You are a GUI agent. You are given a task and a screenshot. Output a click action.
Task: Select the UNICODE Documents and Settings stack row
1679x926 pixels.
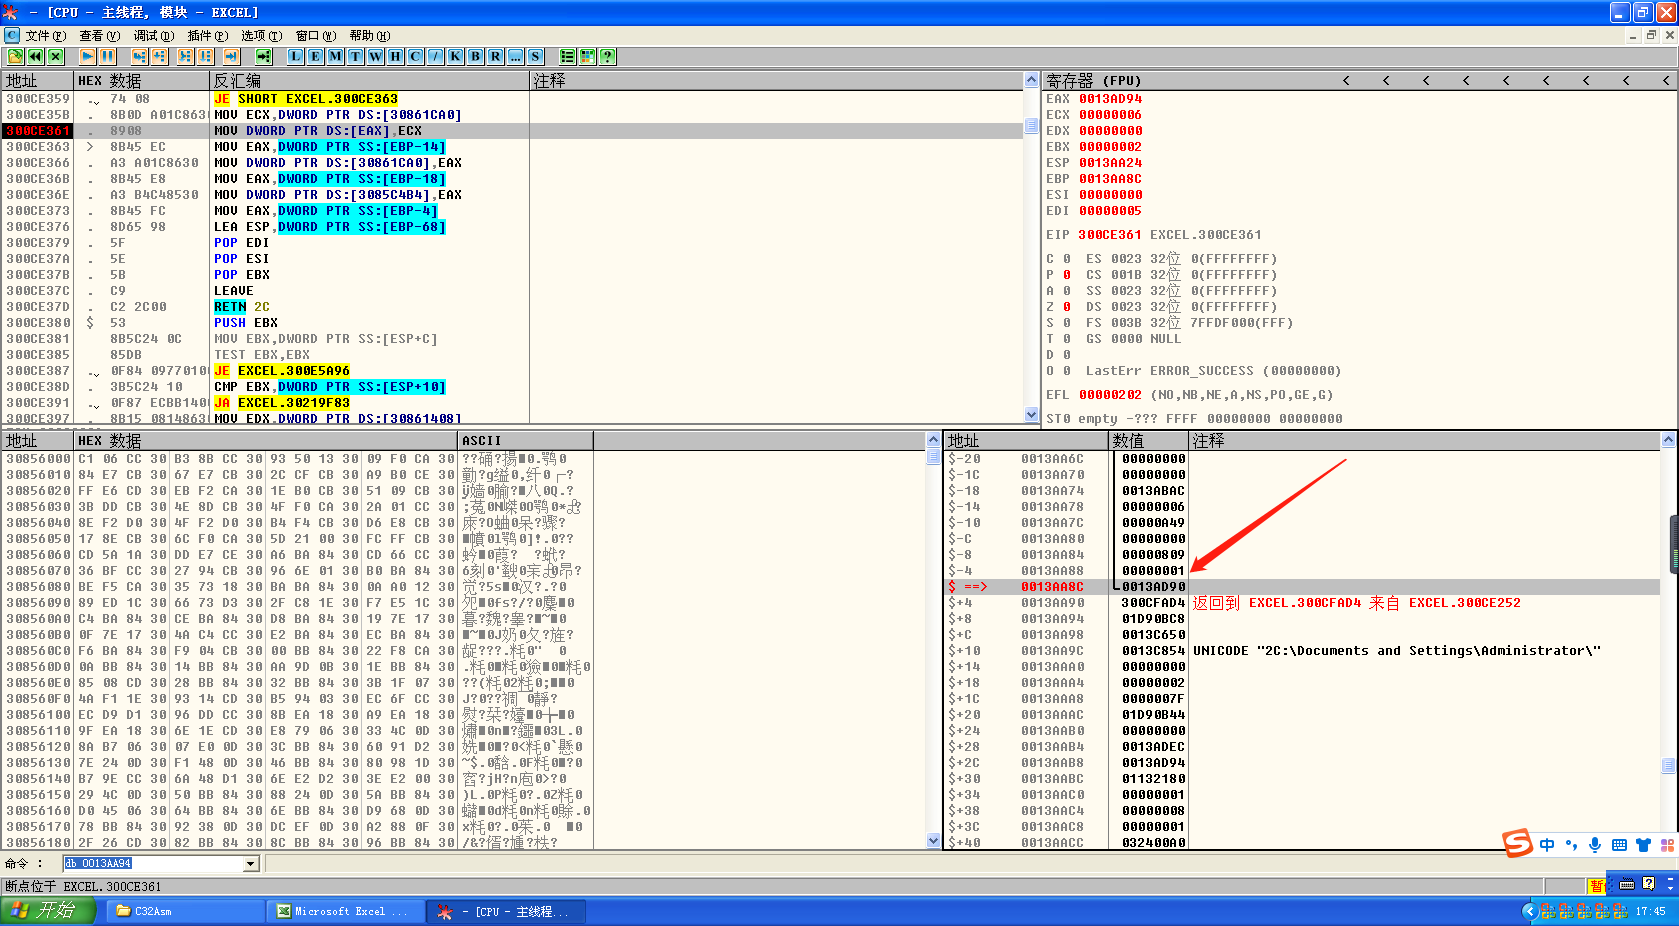point(1302,651)
